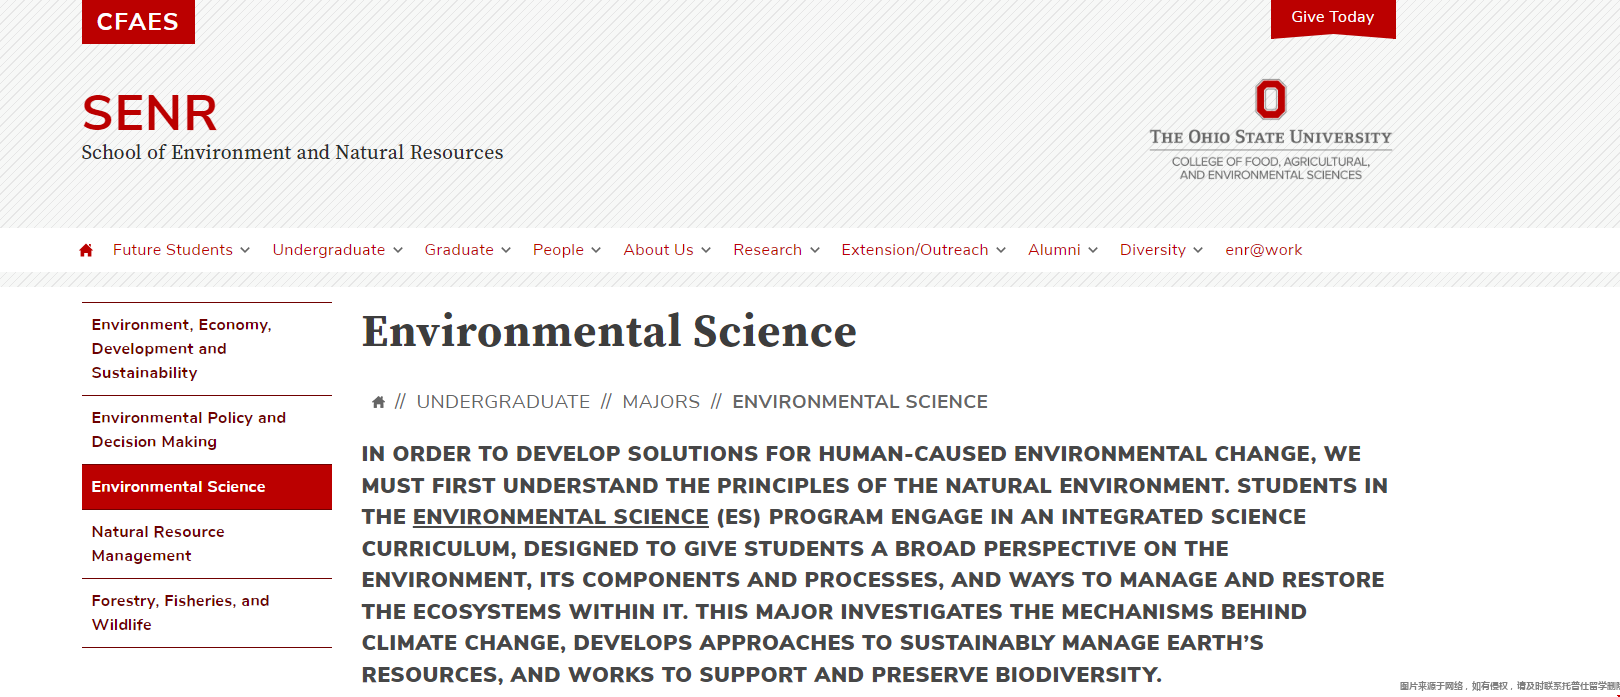Click the red home icon in navbar
The height and width of the screenshot is (697, 1620).
[86, 250]
